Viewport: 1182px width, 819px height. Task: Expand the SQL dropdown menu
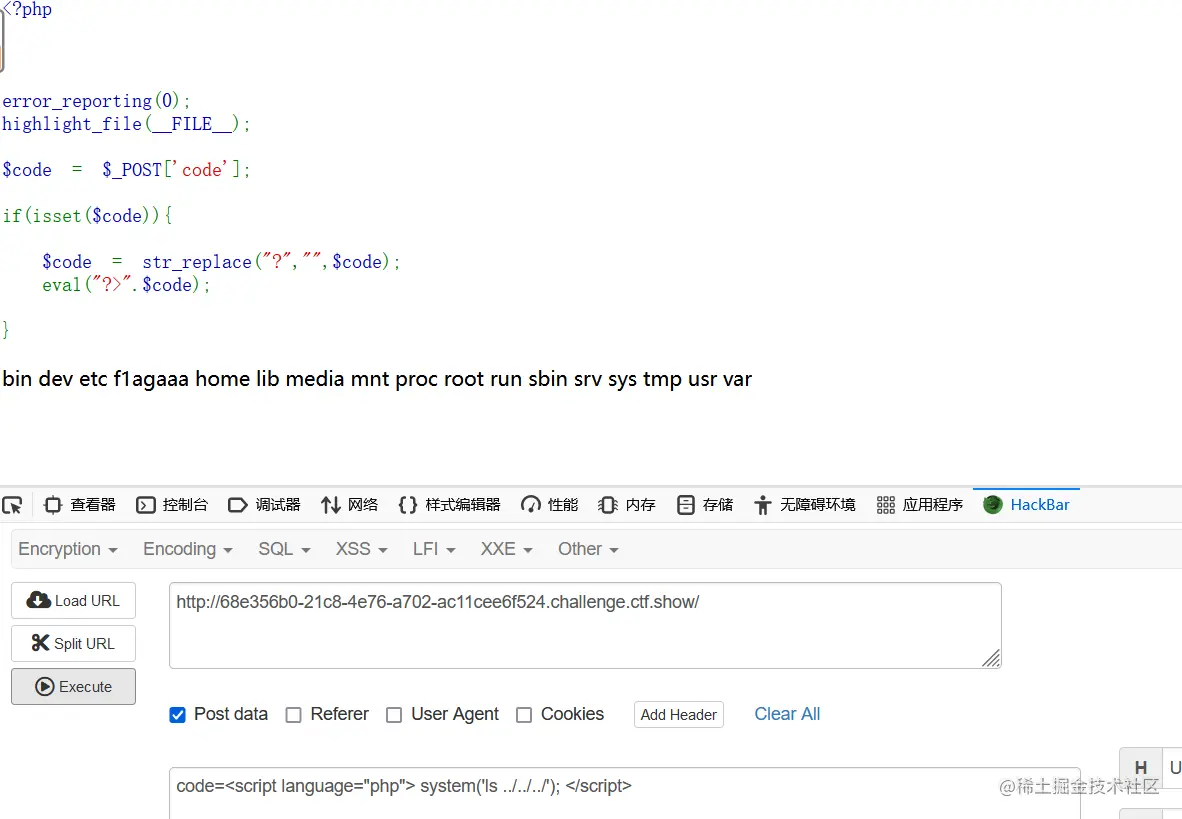pyautogui.click(x=284, y=549)
